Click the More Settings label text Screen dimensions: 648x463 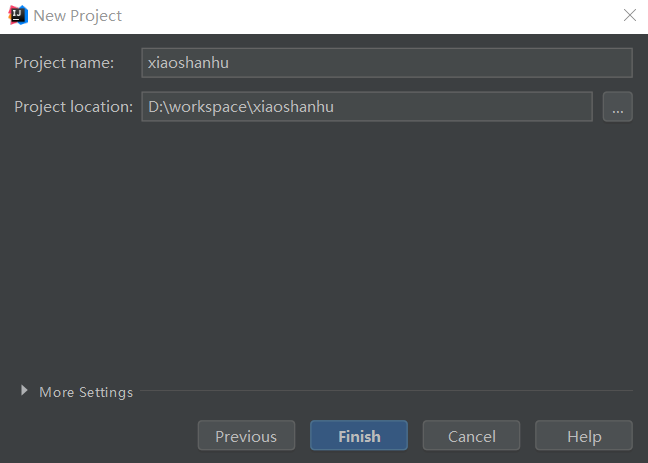[x=85, y=392]
